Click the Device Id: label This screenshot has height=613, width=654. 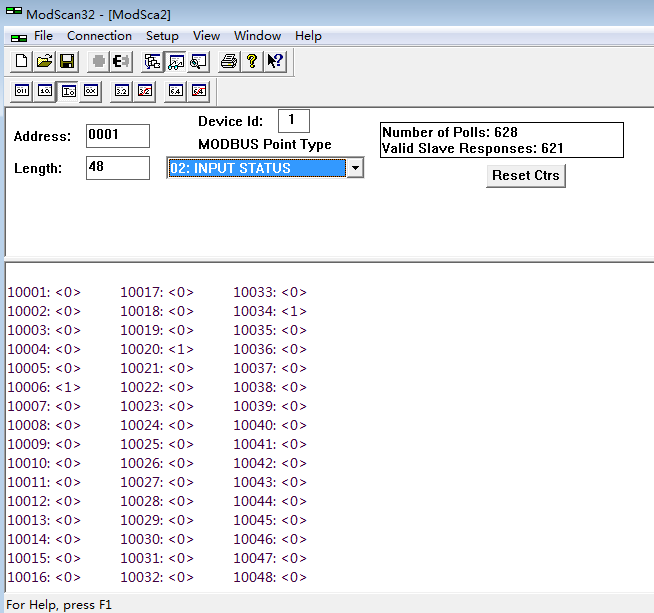[231, 121]
